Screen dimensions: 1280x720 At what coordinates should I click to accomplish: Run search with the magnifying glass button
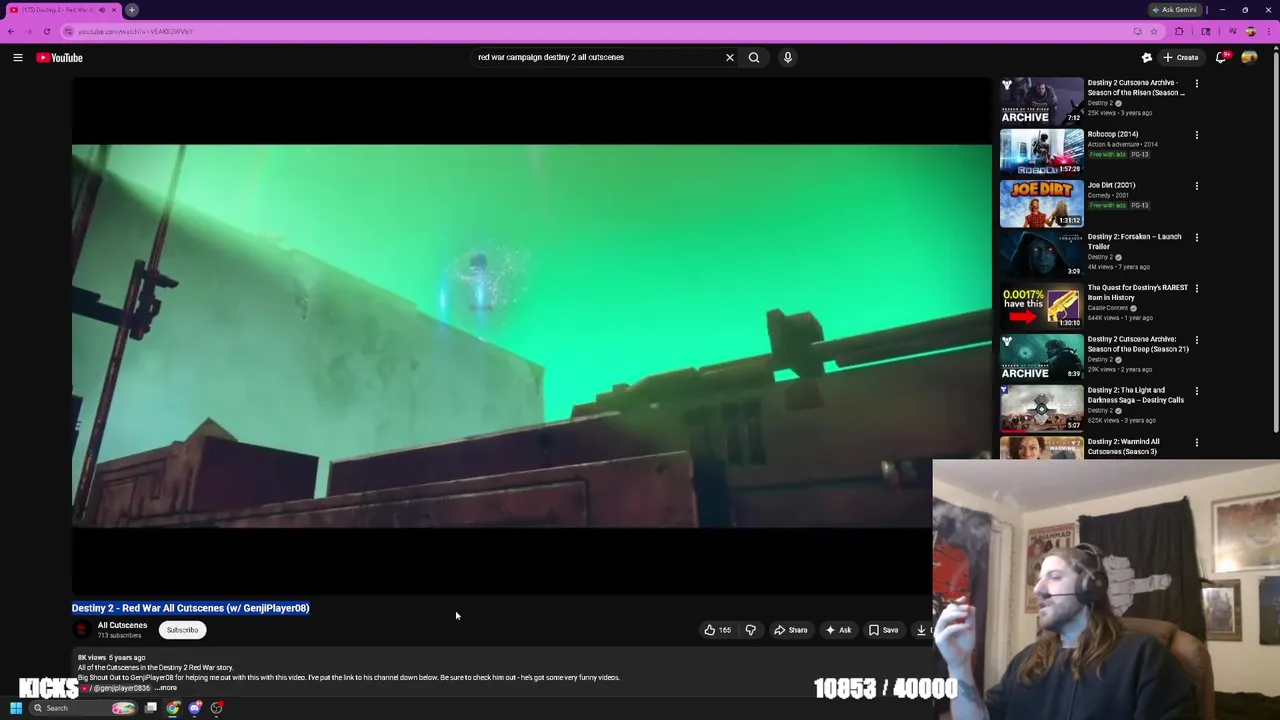click(754, 57)
